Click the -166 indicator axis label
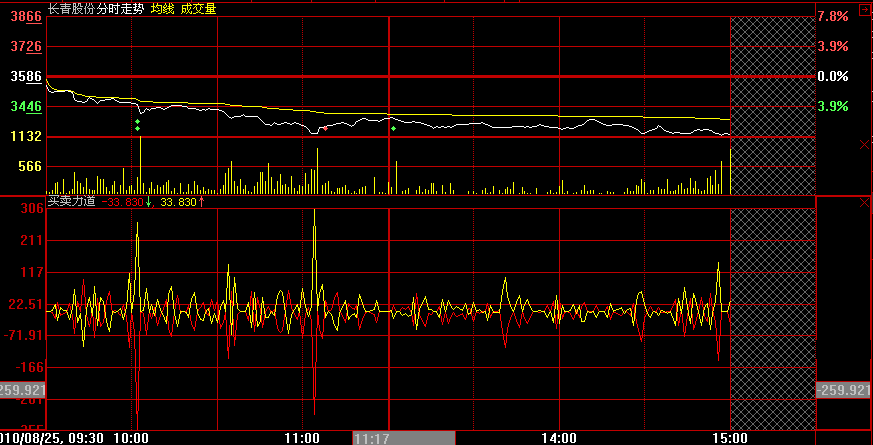 point(29,368)
